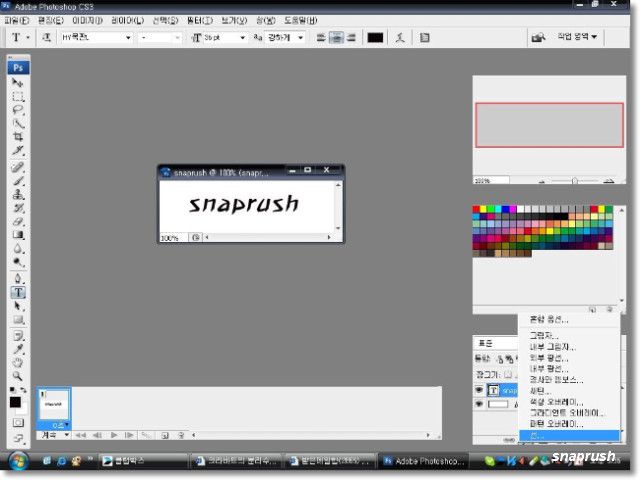Delete the selected animation frame
The height and width of the screenshot is (480, 640).
click(181, 435)
